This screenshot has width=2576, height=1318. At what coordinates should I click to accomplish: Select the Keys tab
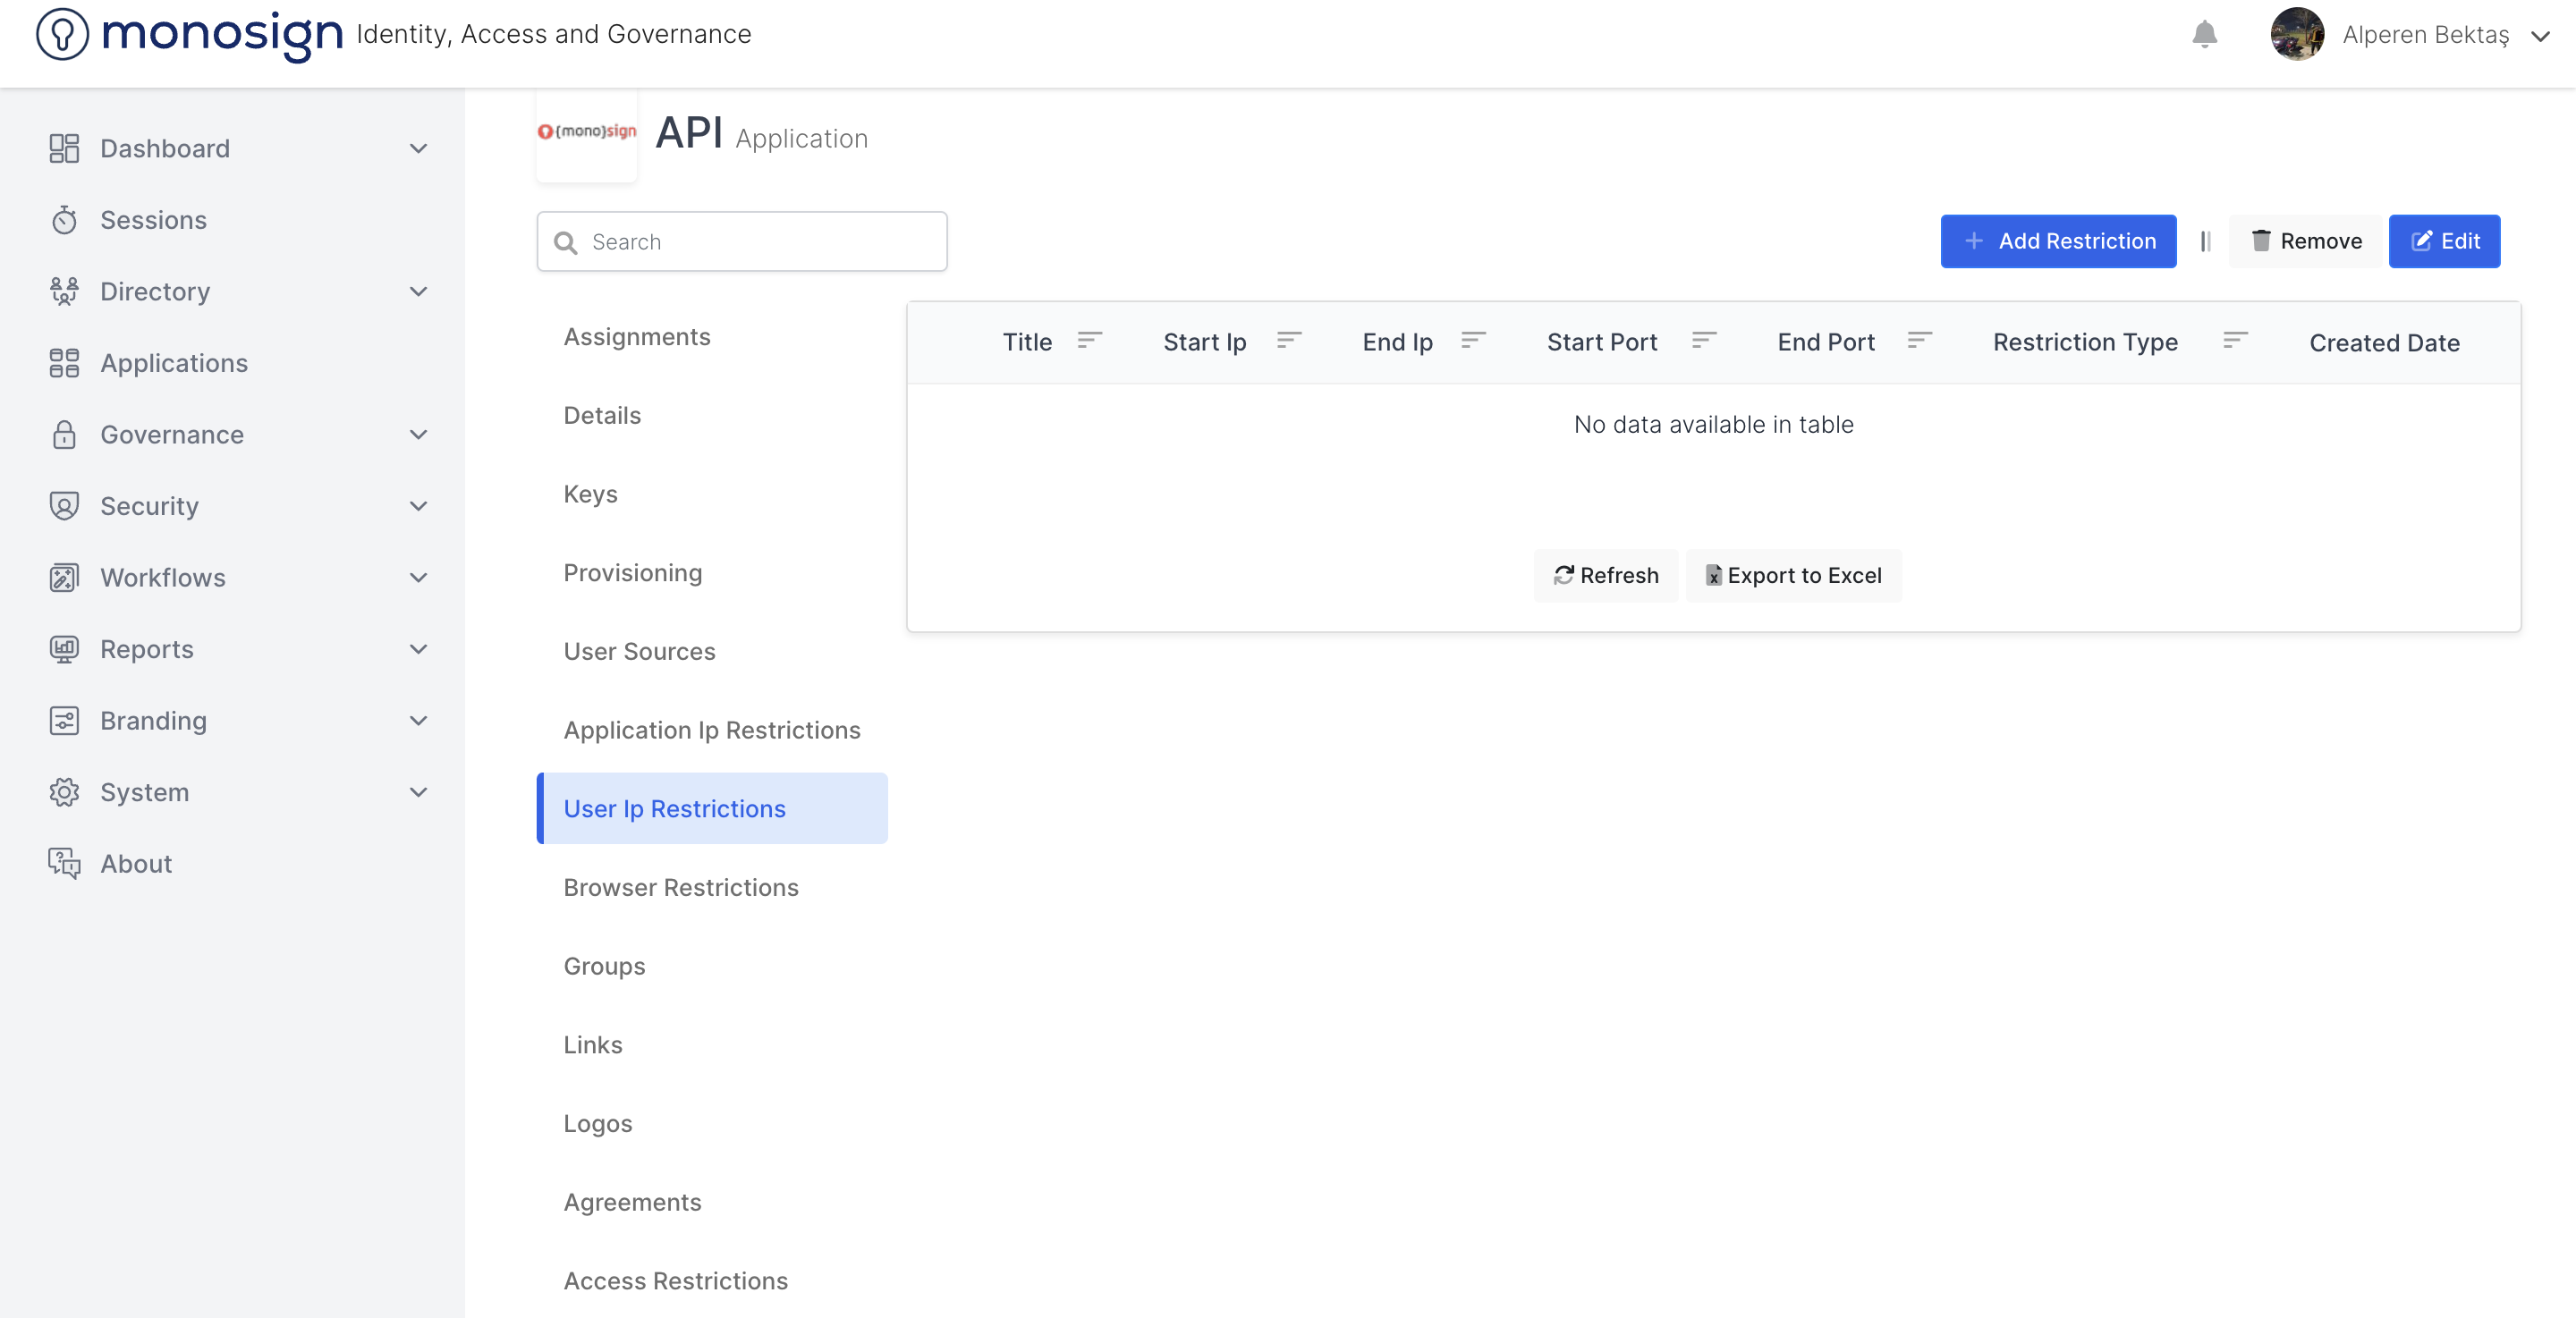pos(590,494)
